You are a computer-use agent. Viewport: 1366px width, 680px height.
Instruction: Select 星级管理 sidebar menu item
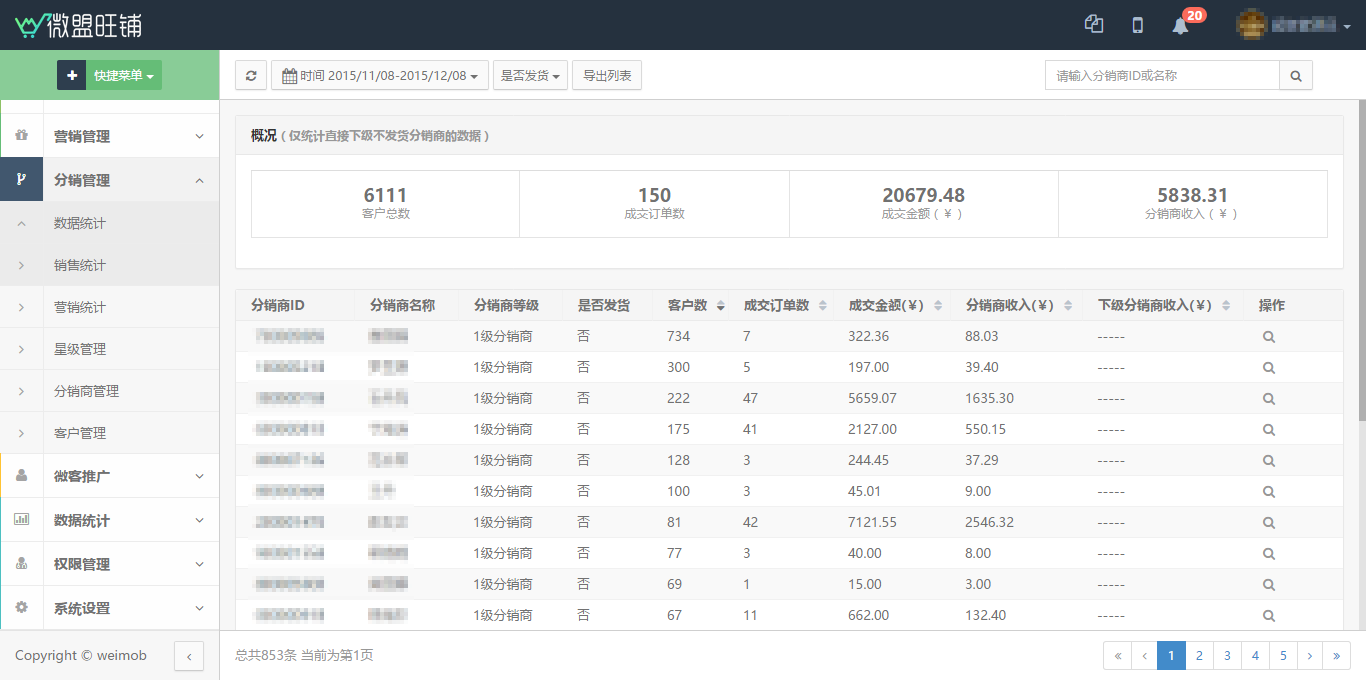click(x=80, y=349)
